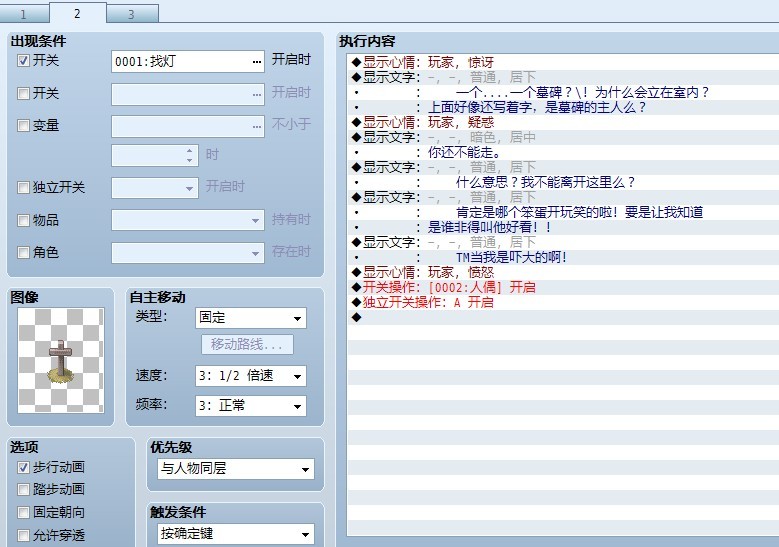Click ellipsis button of 变量 field
Image resolution: width=779 pixels, height=547 pixels.
(256, 127)
